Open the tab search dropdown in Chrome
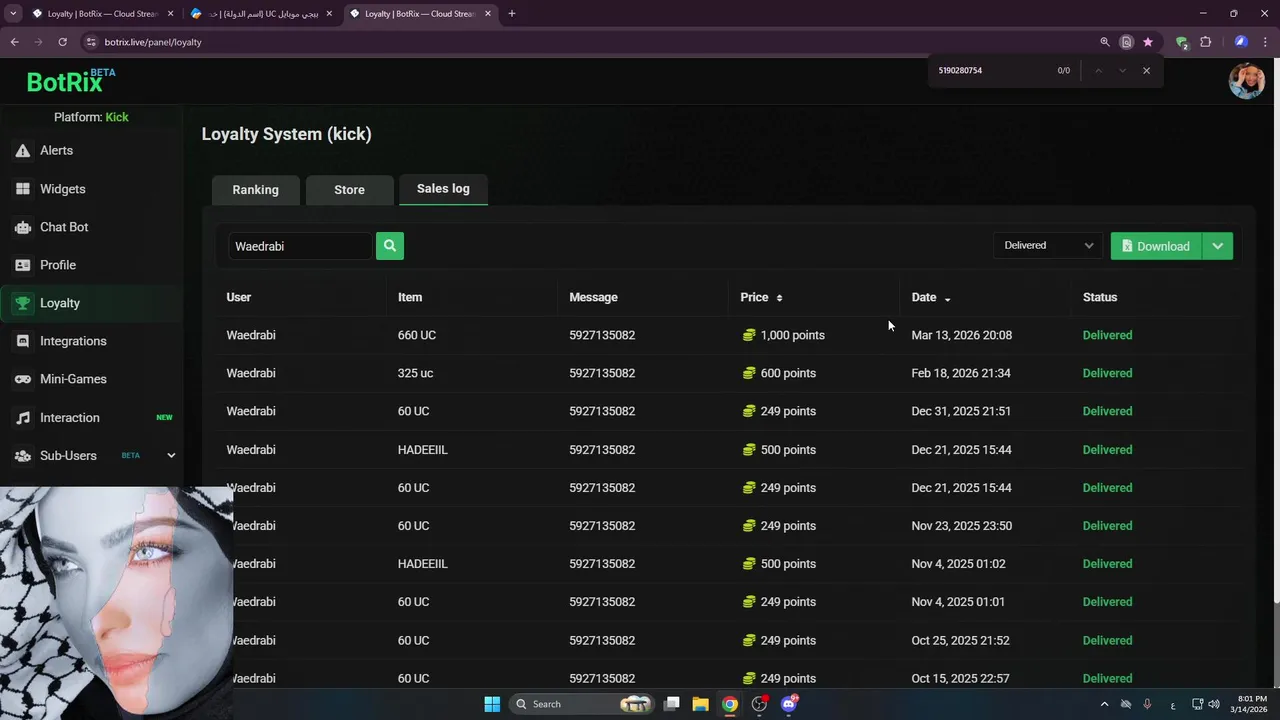Image resolution: width=1280 pixels, height=720 pixels. click(13, 14)
